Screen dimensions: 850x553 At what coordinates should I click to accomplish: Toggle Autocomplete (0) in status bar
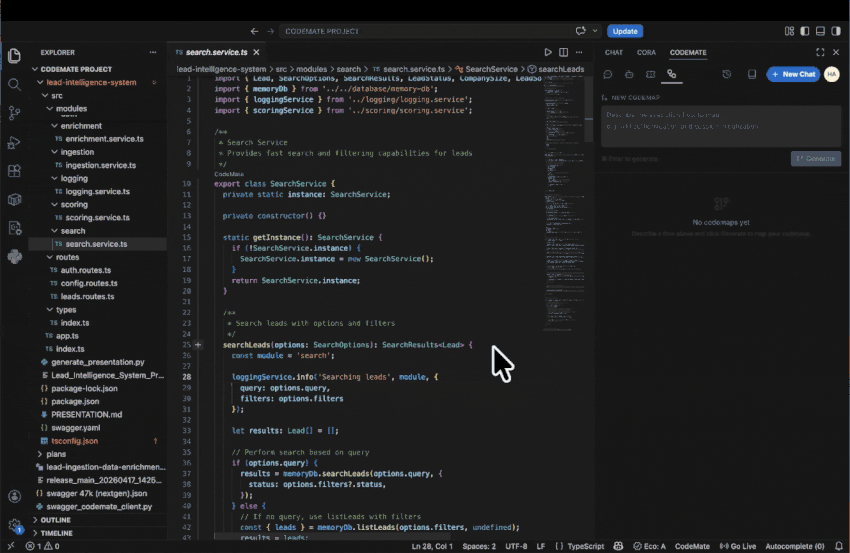point(795,546)
